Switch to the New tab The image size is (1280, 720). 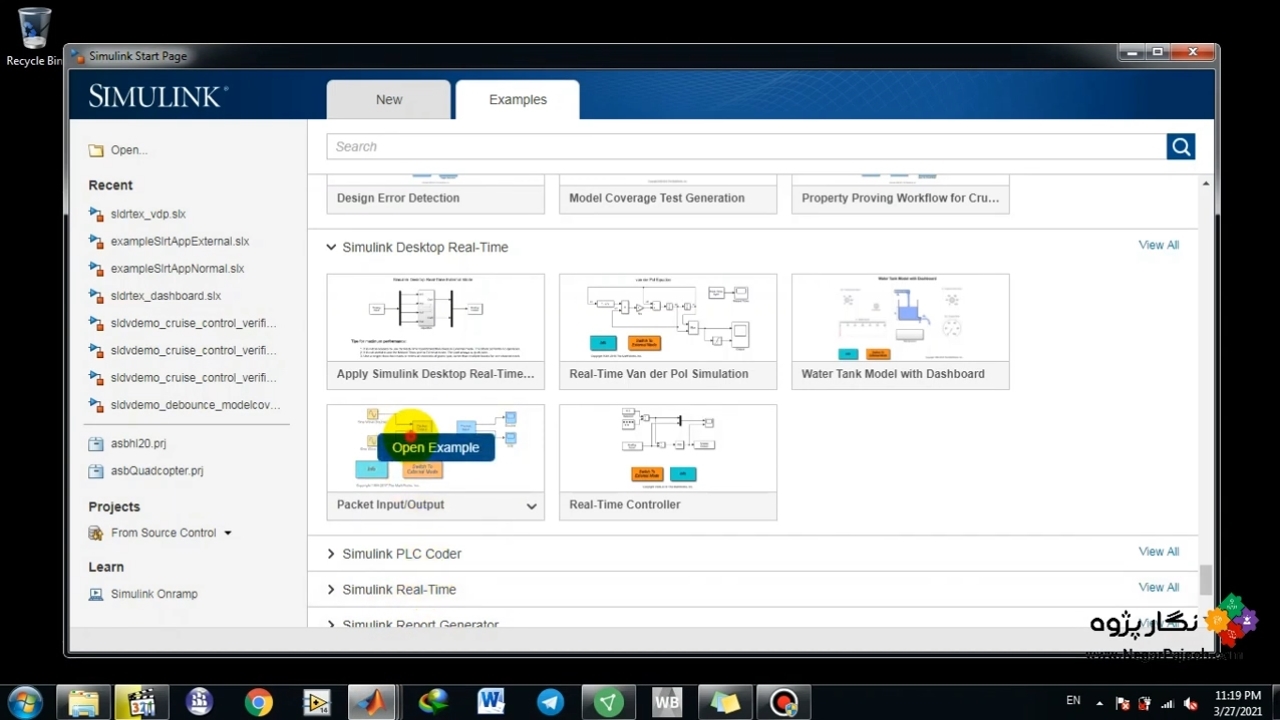click(x=389, y=100)
